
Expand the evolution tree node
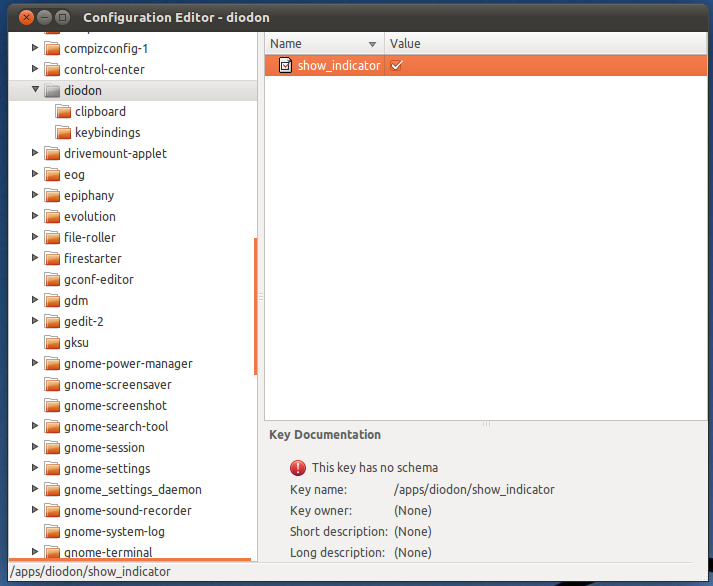tap(35, 215)
